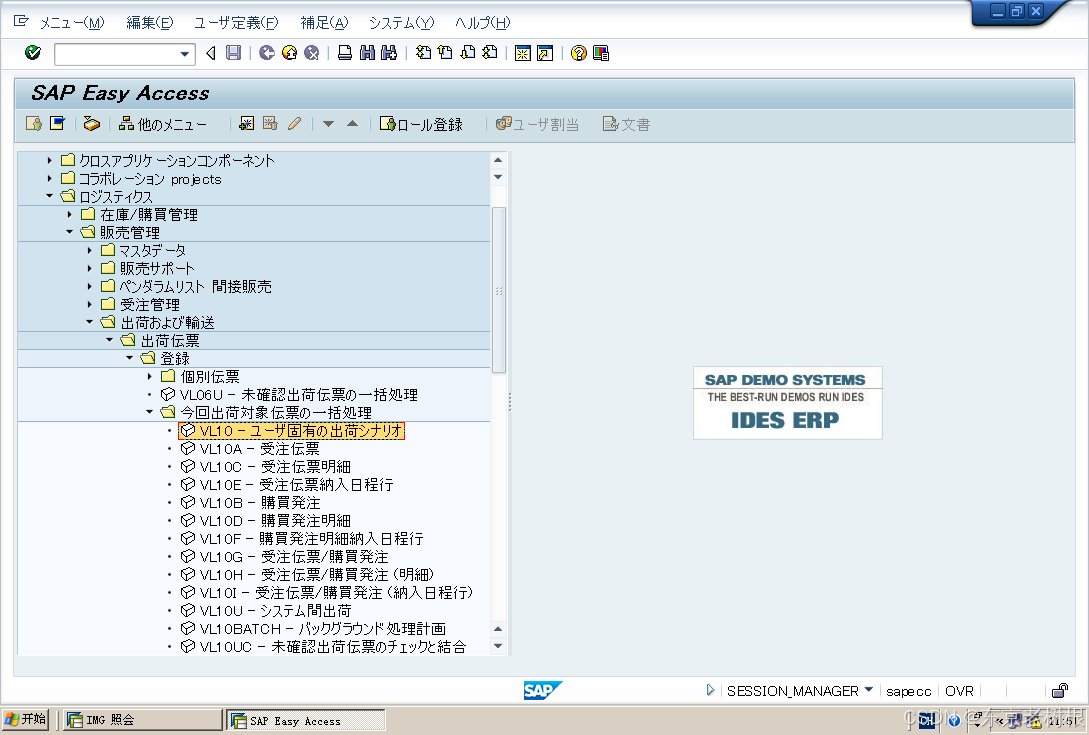The image size is (1089, 735).
Task: Expand the 受注管理 folder
Action: tap(89, 304)
